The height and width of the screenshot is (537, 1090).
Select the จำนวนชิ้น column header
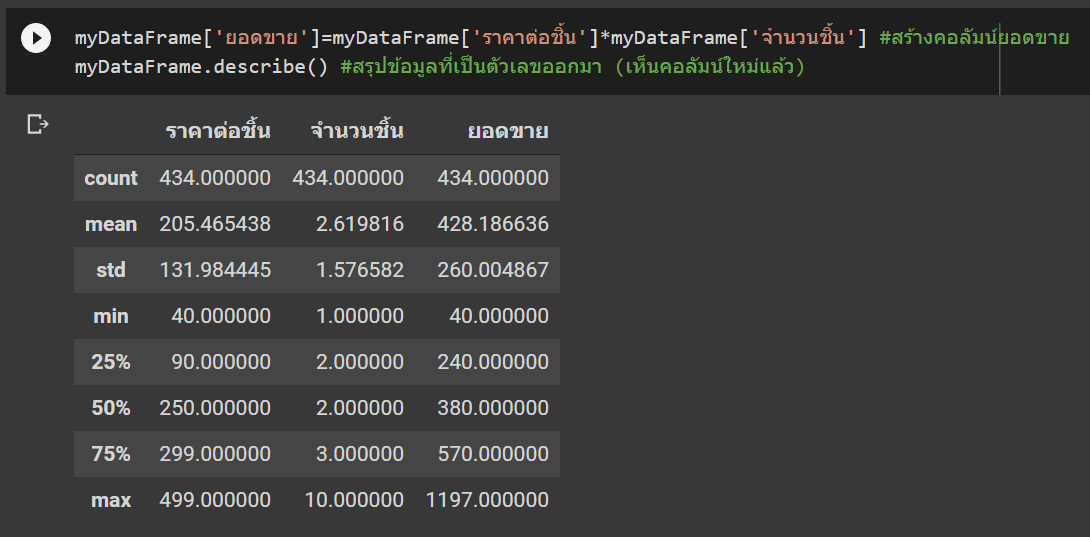[357, 131]
